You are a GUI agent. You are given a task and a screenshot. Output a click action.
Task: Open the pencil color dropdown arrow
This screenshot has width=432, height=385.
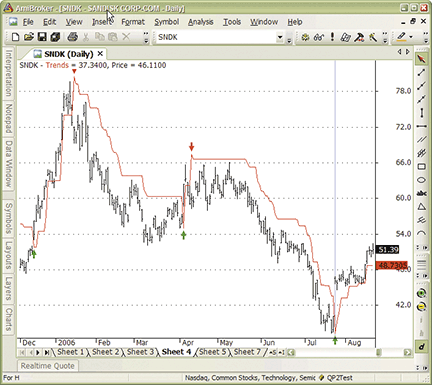click(411, 37)
